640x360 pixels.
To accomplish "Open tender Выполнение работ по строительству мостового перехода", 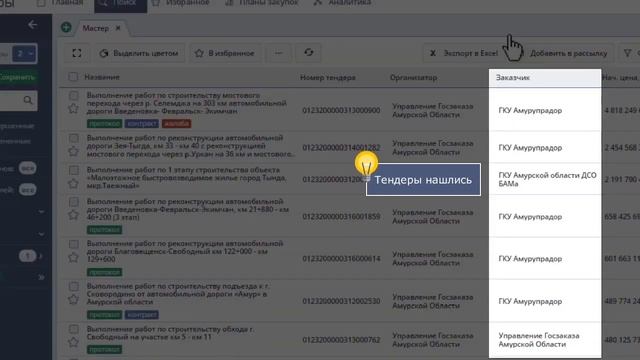I will point(187,103).
